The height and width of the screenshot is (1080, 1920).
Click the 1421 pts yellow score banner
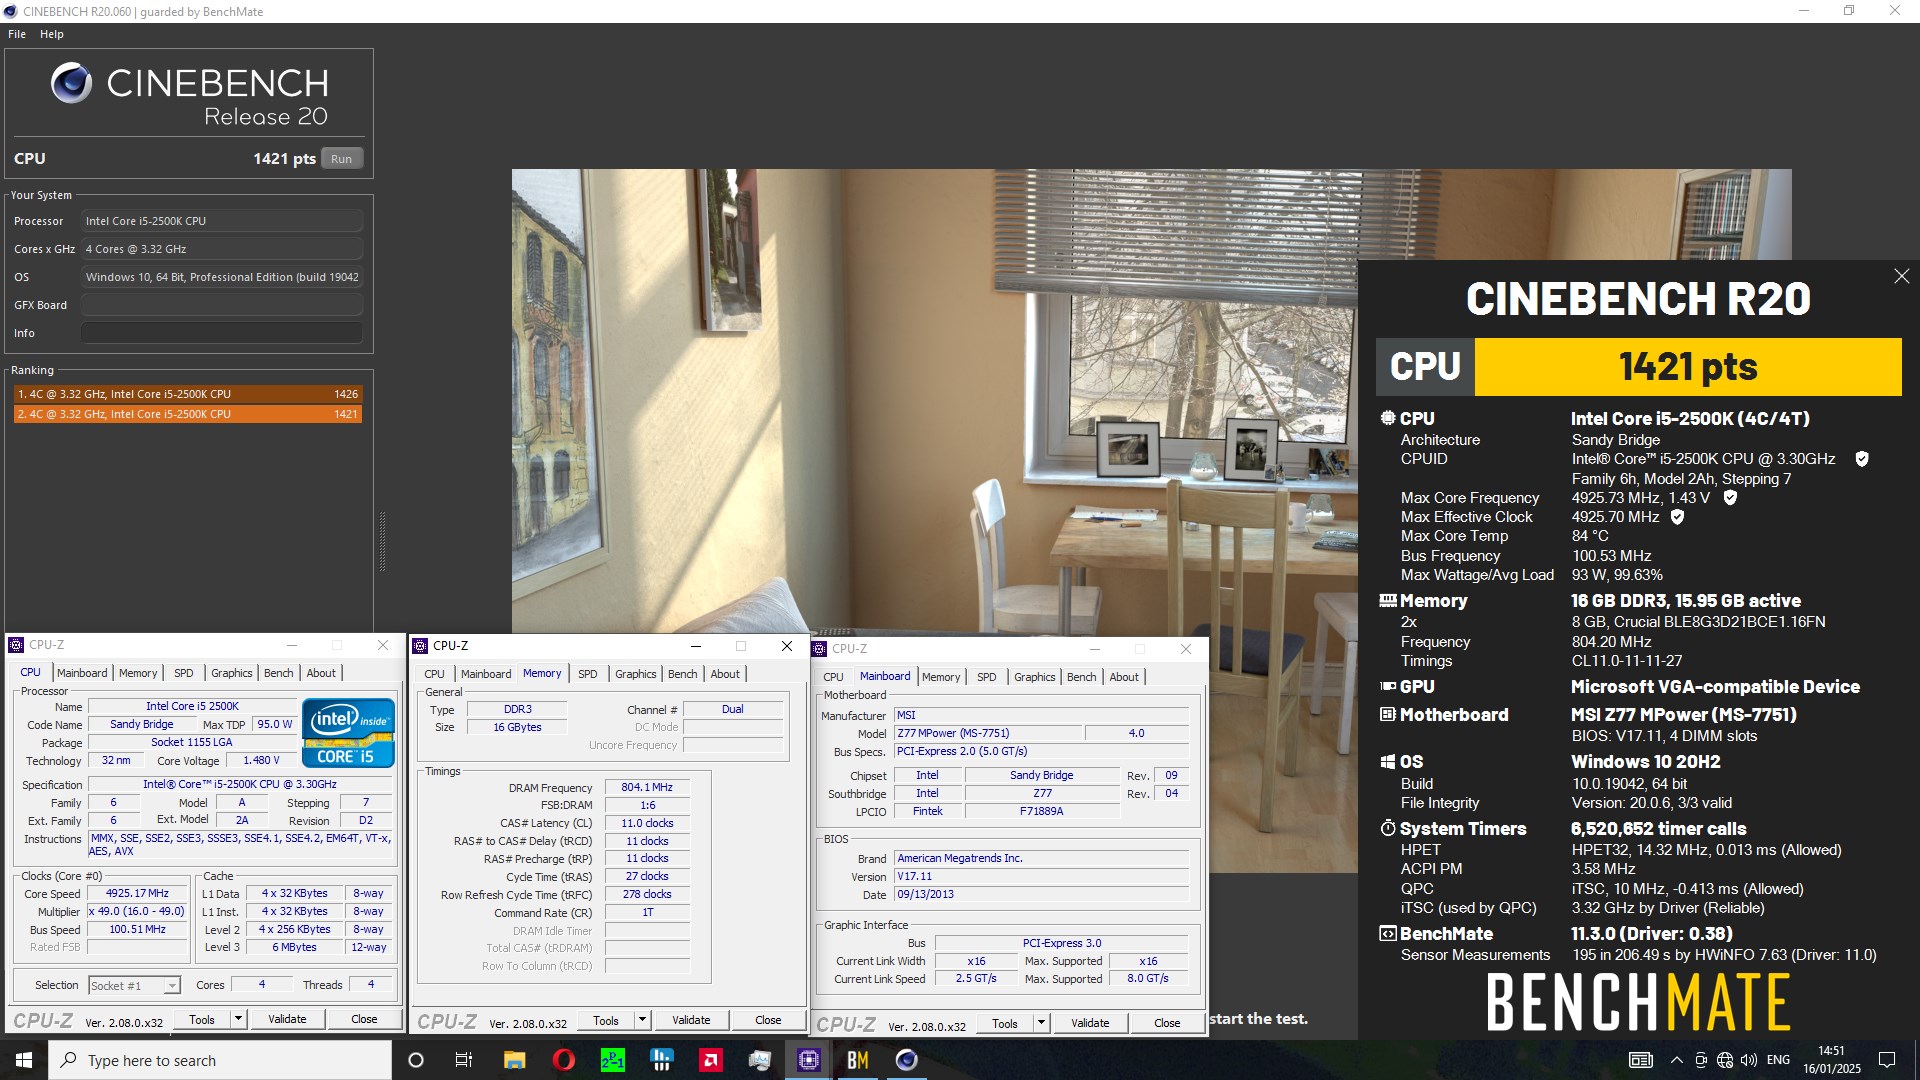tap(1688, 367)
